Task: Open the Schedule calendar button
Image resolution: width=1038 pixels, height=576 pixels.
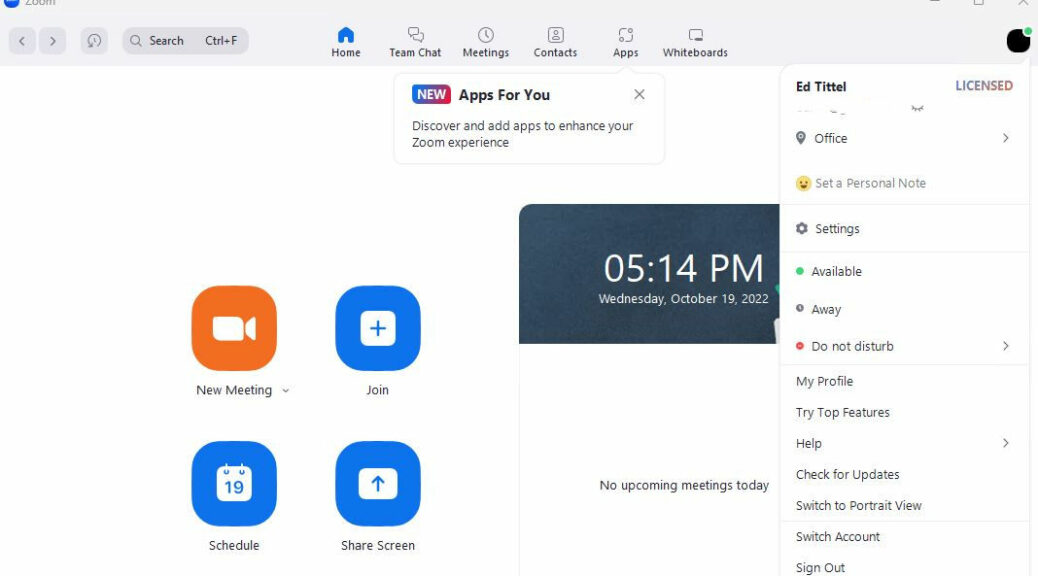Action: [x=234, y=484]
